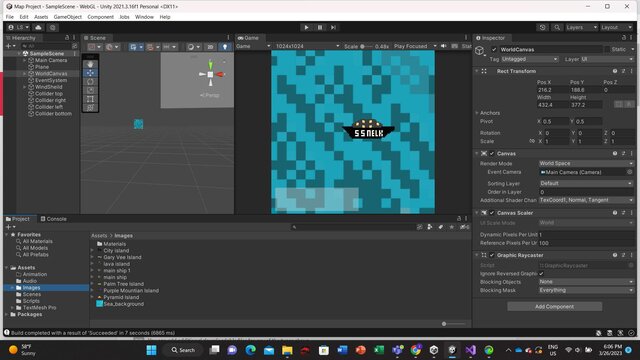Toggle 2D mode in Scene view
Viewport: 640px width, 360px height.
pos(210,47)
